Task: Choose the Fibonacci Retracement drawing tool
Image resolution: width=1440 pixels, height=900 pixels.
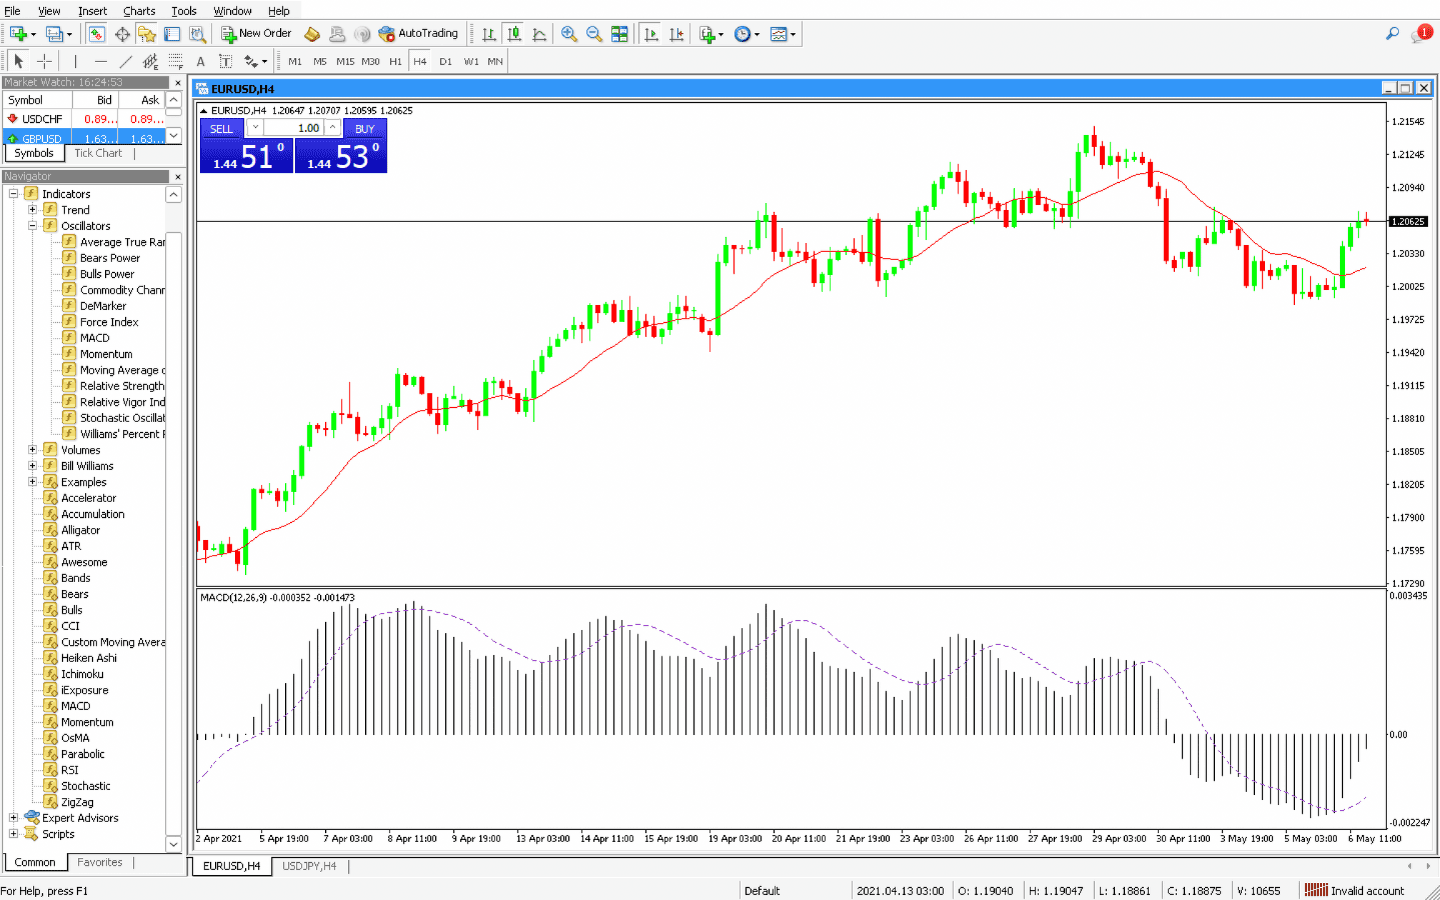Action: [x=173, y=61]
